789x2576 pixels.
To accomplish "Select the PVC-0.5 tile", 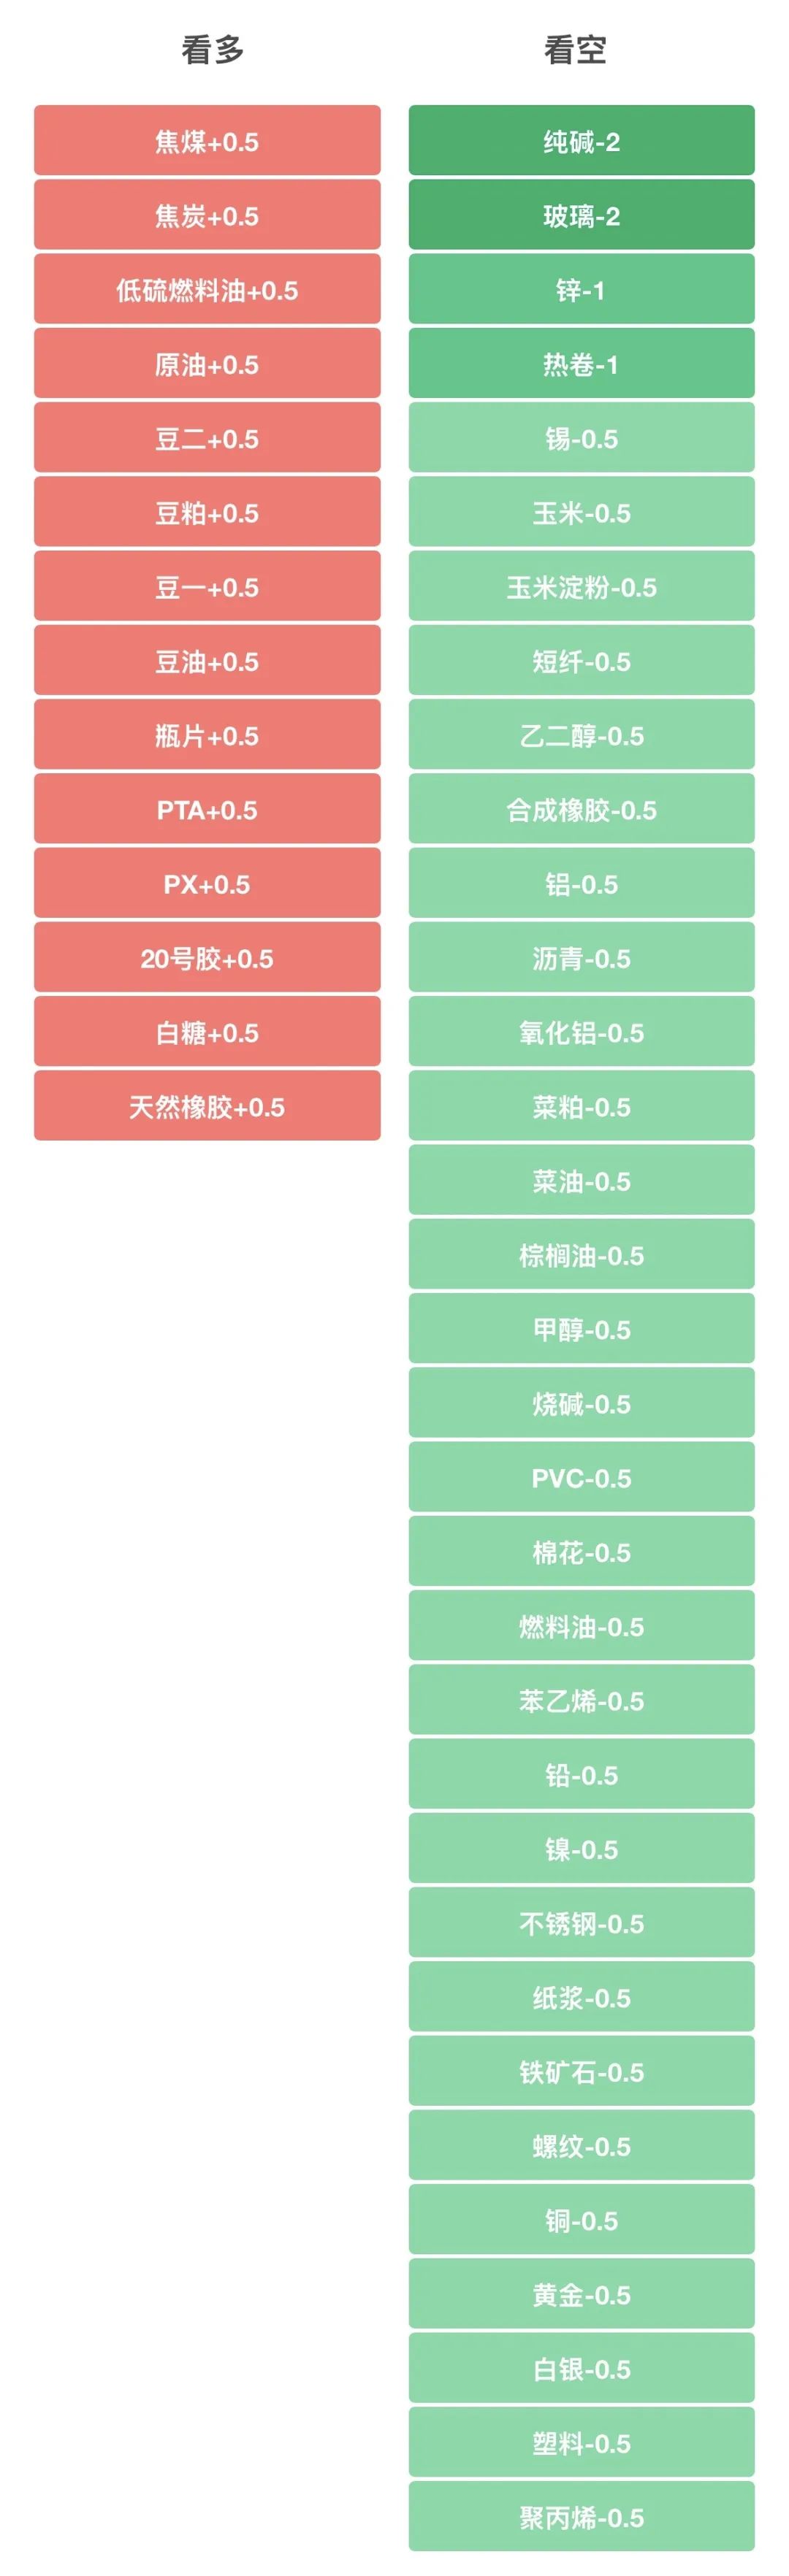I will tap(581, 1477).
